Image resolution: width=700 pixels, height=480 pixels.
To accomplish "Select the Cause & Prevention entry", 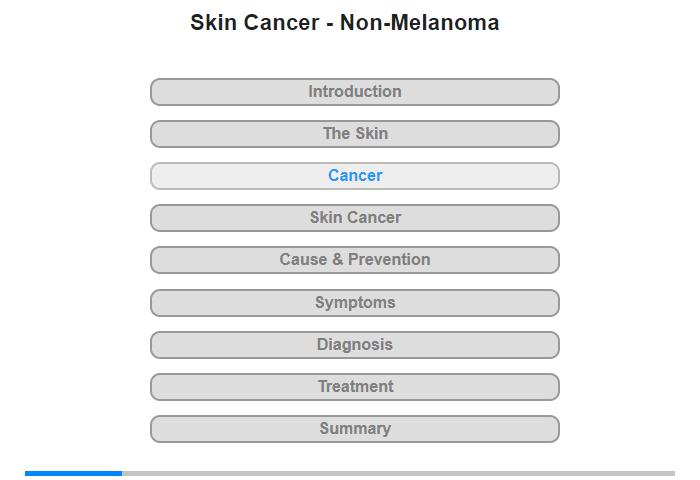I will point(355,260).
